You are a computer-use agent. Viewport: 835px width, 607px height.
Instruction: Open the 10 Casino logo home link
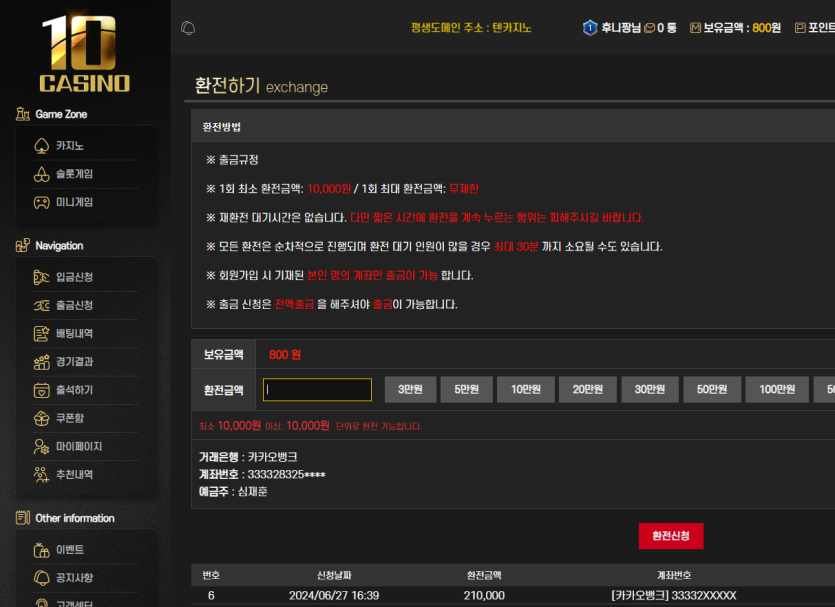point(85,54)
